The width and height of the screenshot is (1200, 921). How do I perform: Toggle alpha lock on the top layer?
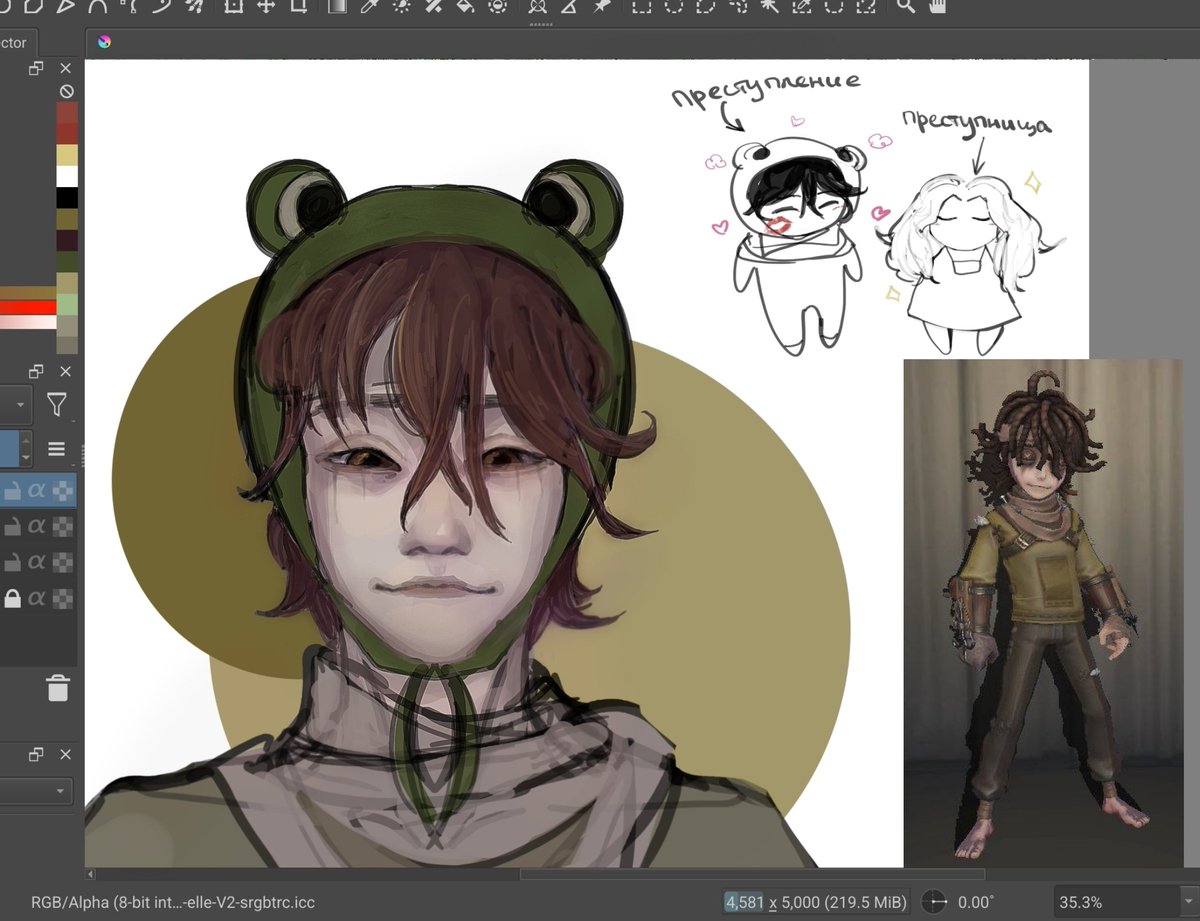[36, 490]
